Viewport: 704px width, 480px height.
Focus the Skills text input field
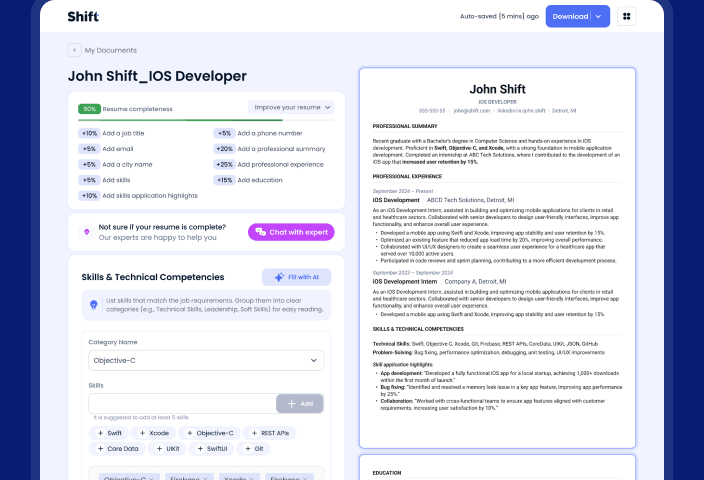coord(182,404)
